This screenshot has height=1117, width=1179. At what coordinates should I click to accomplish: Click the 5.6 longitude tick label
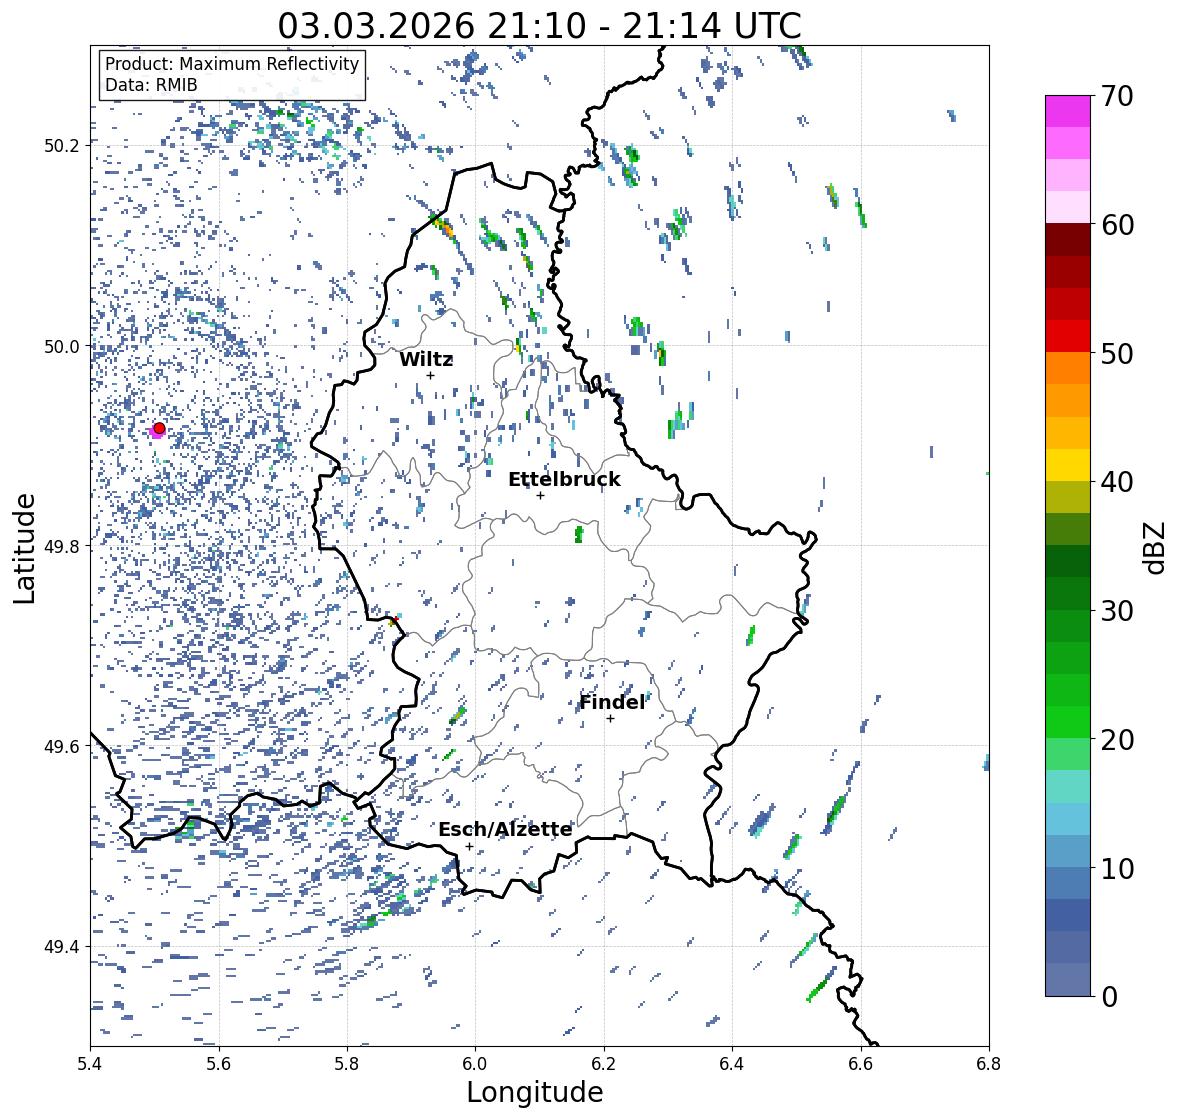click(x=219, y=1063)
